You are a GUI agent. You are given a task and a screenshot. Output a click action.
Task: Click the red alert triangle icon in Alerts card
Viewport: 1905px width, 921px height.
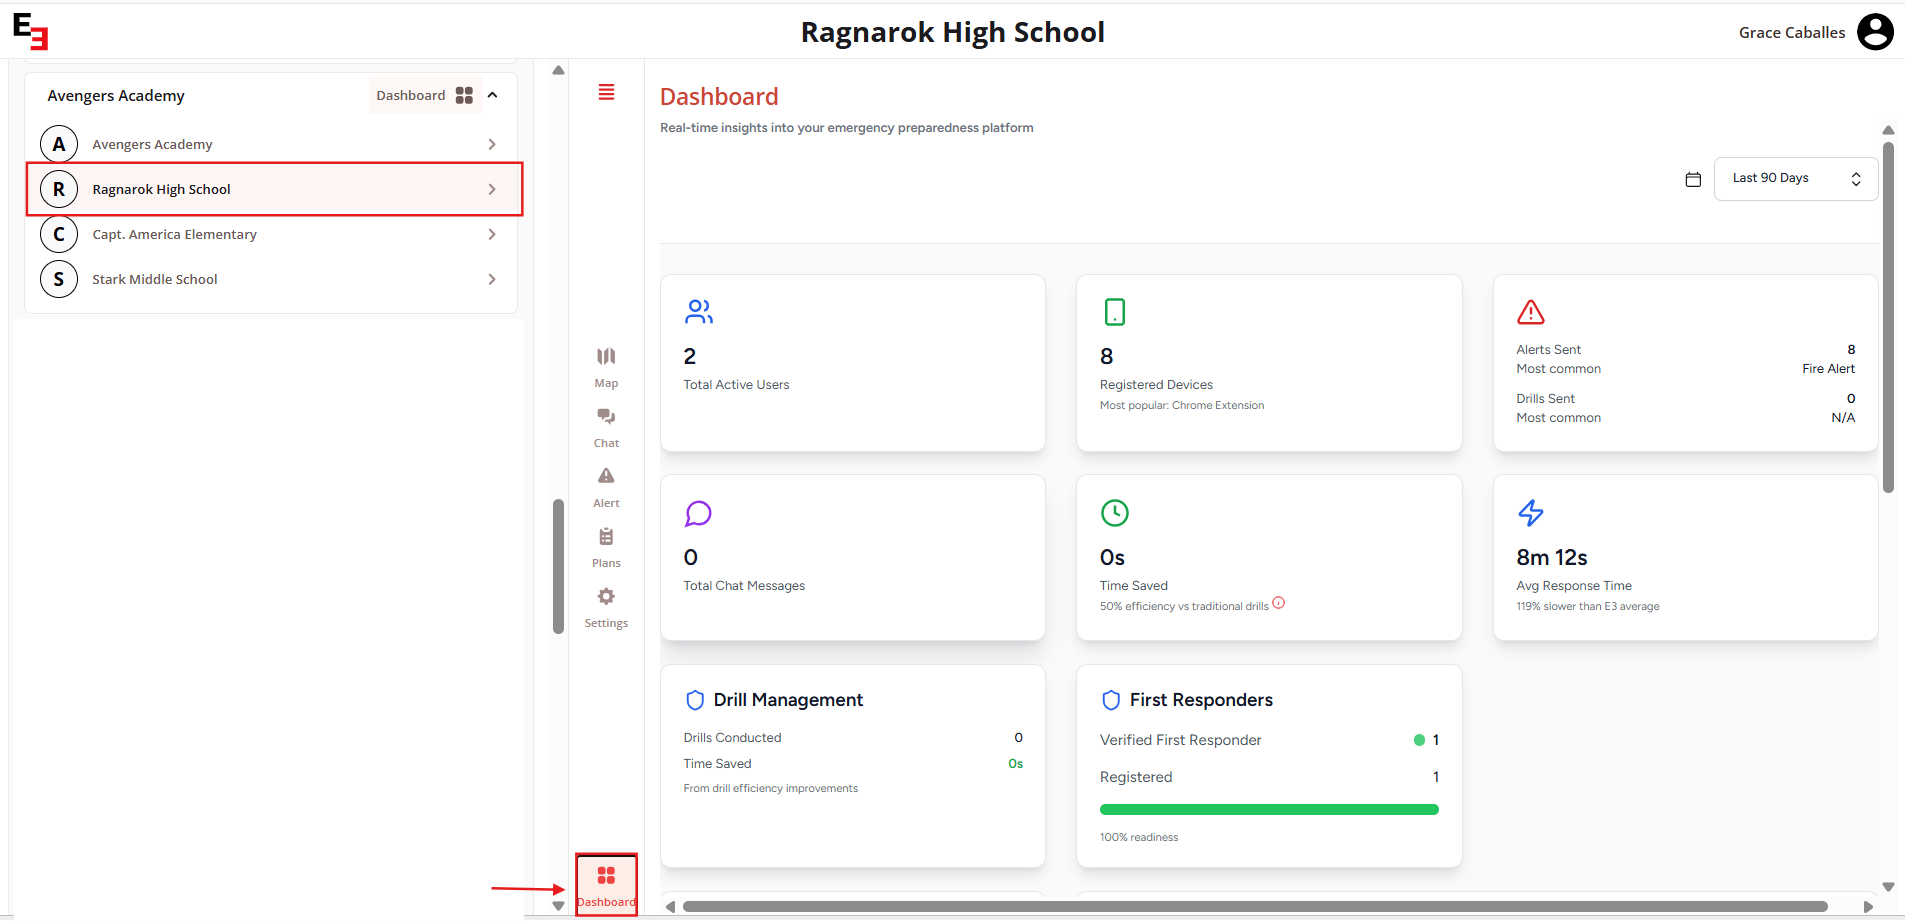coord(1531,312)
